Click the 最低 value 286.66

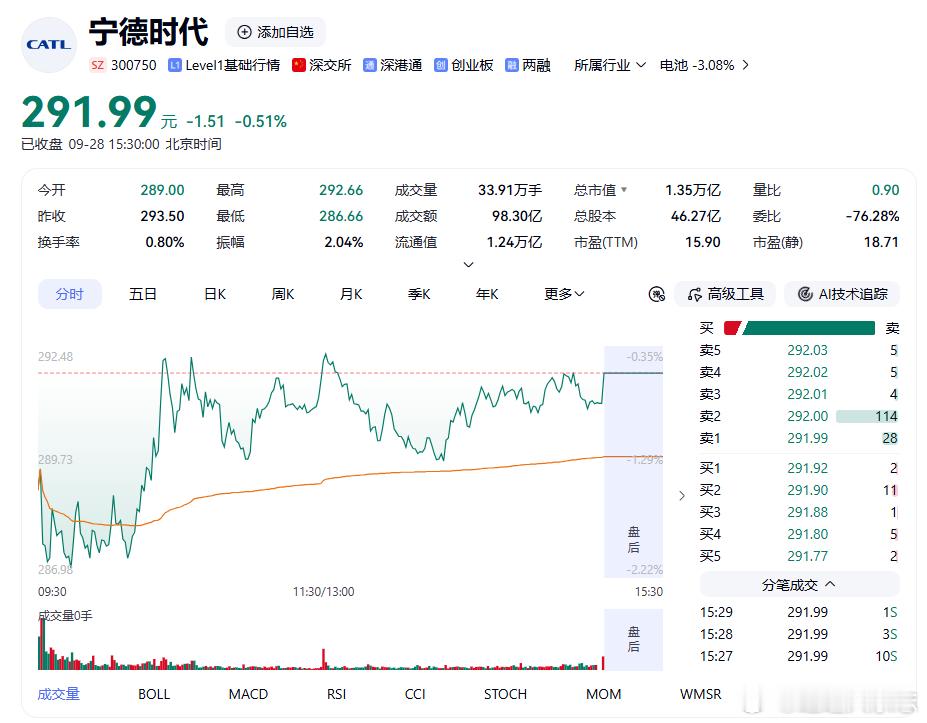[341, 216]
